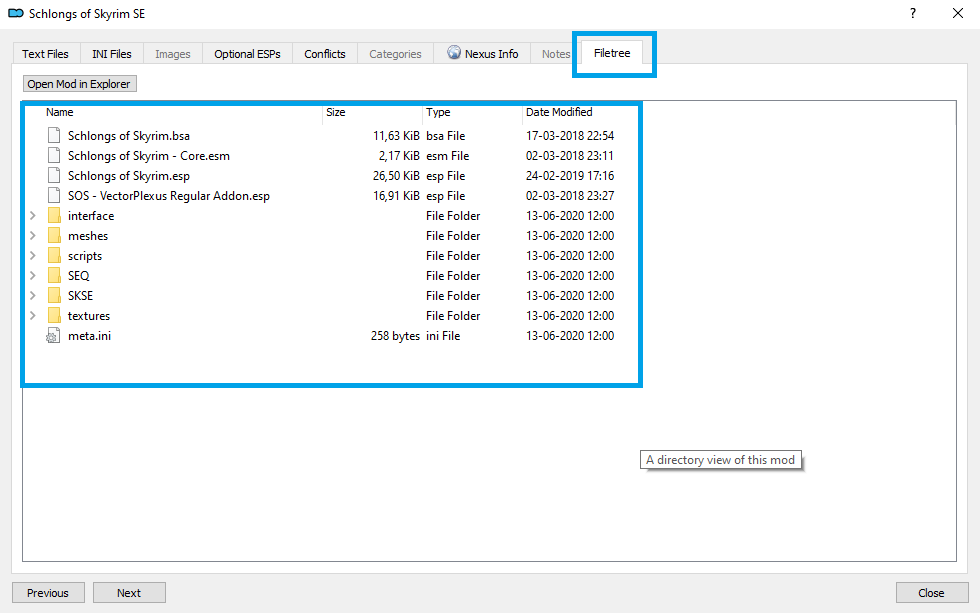Viewport: 980px width, 613px height.
Task: Expand the interface folder
Action: click(32, 216)
